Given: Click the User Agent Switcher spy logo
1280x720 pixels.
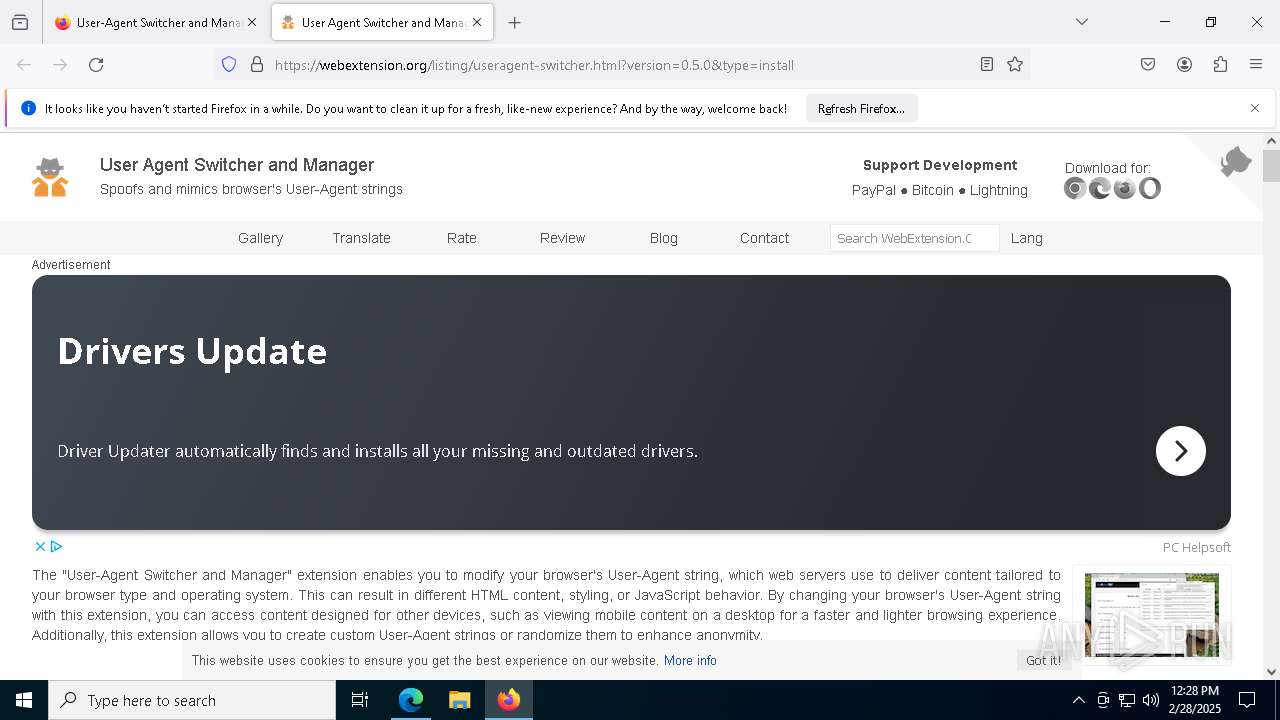Looking at the screenshot, I should (50, 177).
